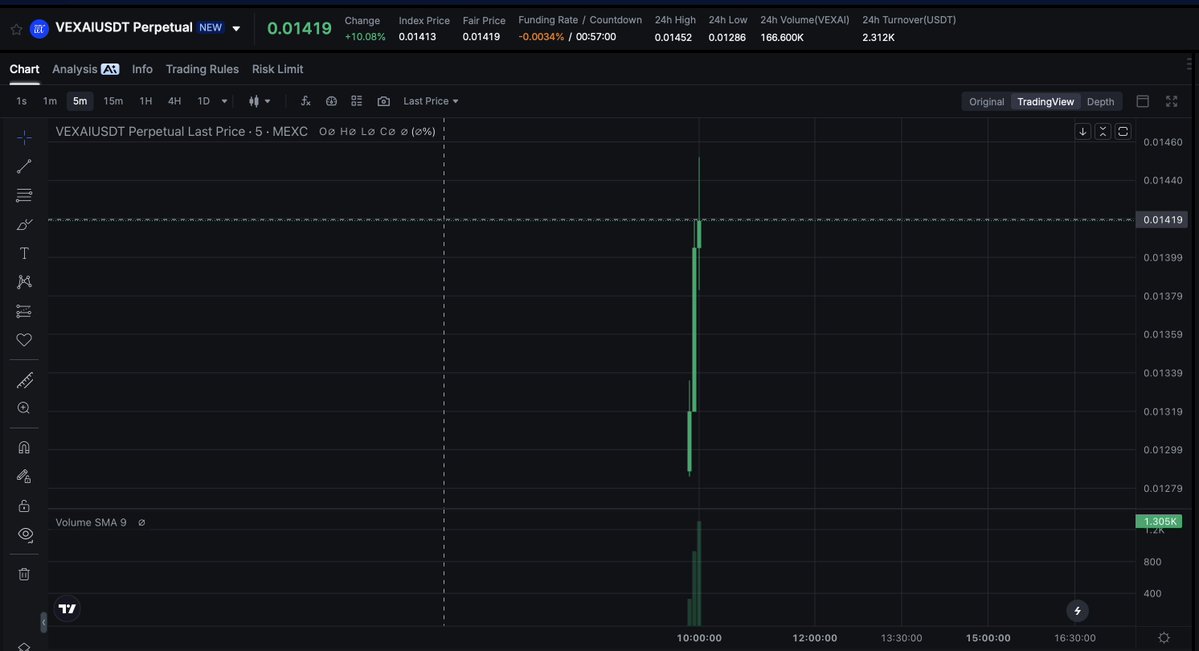The image size is (1199, 651).
Task: Click the collapse panes button atop chart
Action: pyautogui.click(x=1103, y=132)
